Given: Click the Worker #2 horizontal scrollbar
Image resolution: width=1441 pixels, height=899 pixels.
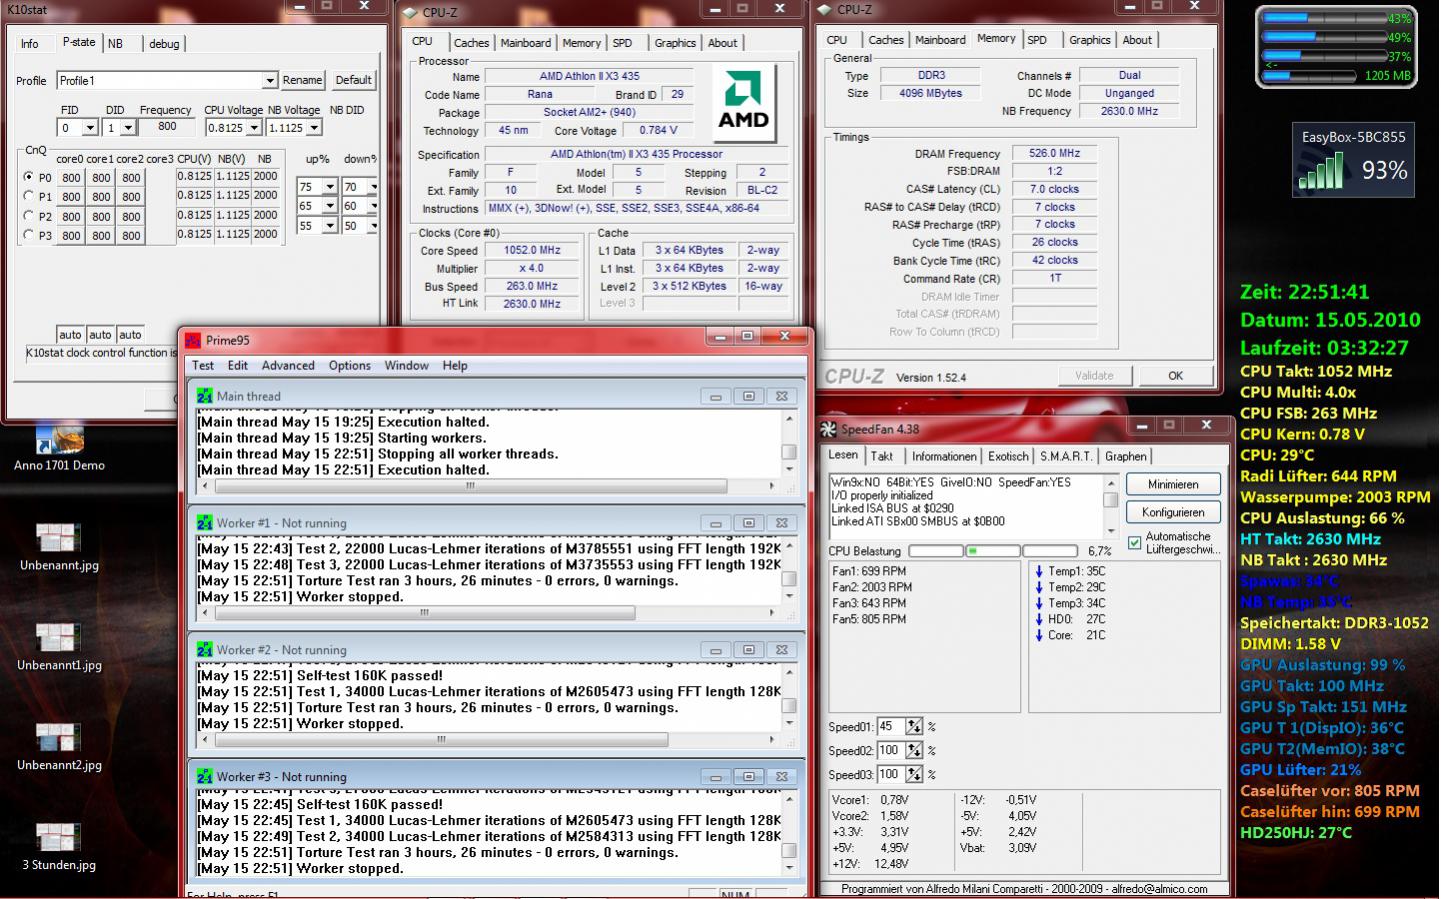Looking at the screenshot, I should (488, 740).
